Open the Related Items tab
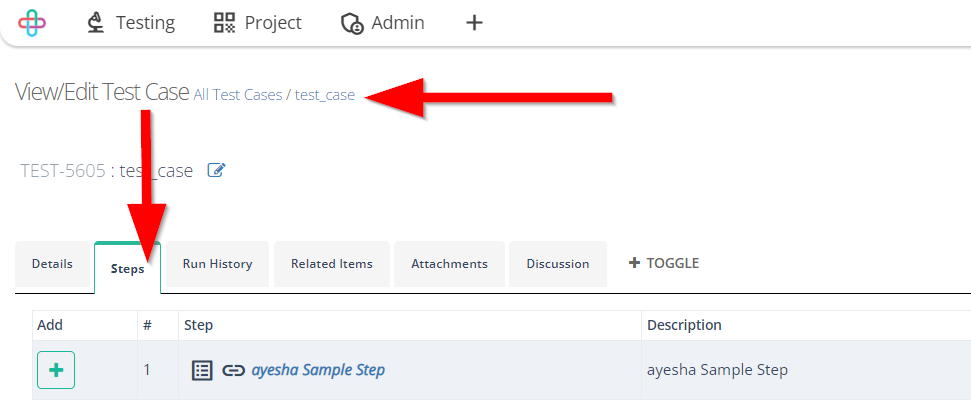The image size is (971, 402). (x=332, y=264)
